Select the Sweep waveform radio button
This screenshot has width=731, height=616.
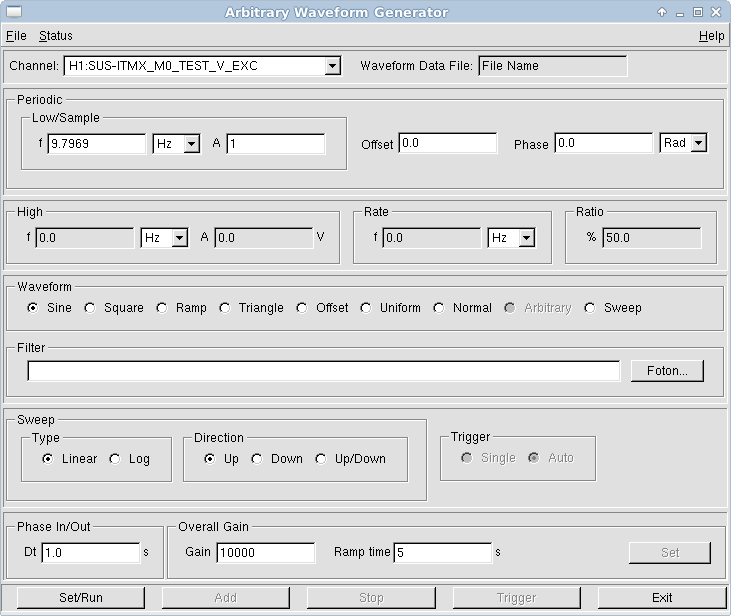pos(590,308)
